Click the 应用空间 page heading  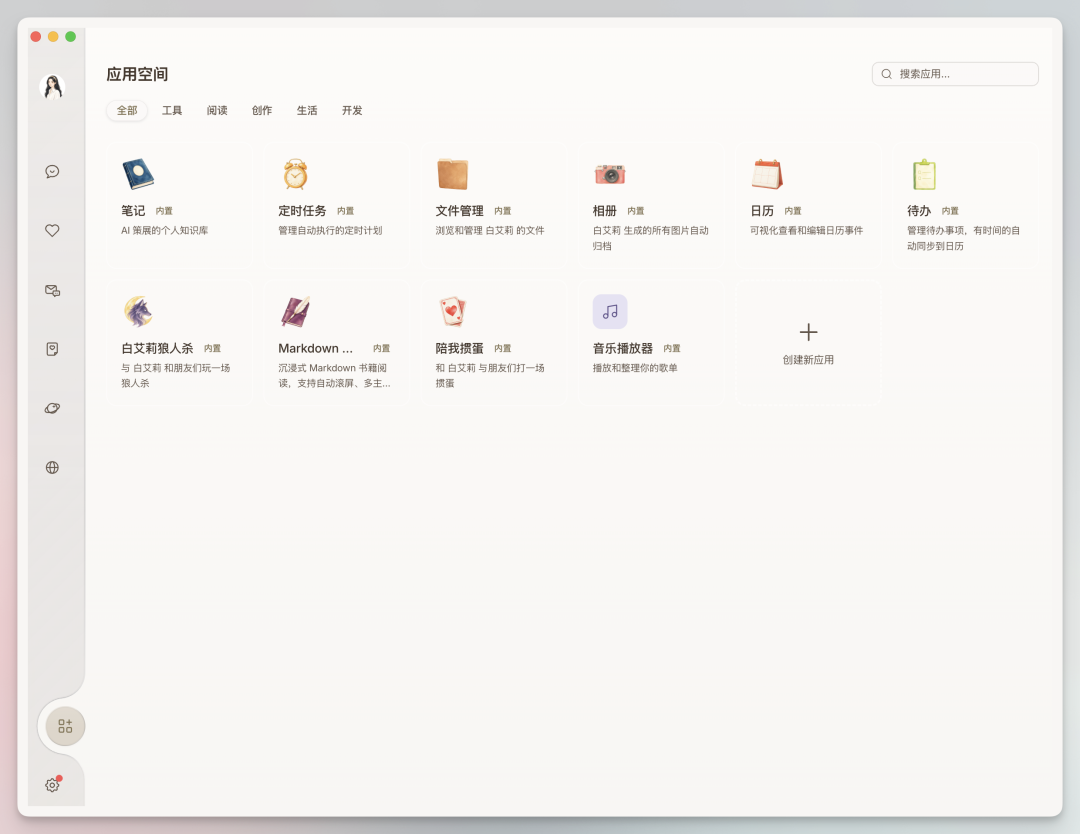click(137, 74)
